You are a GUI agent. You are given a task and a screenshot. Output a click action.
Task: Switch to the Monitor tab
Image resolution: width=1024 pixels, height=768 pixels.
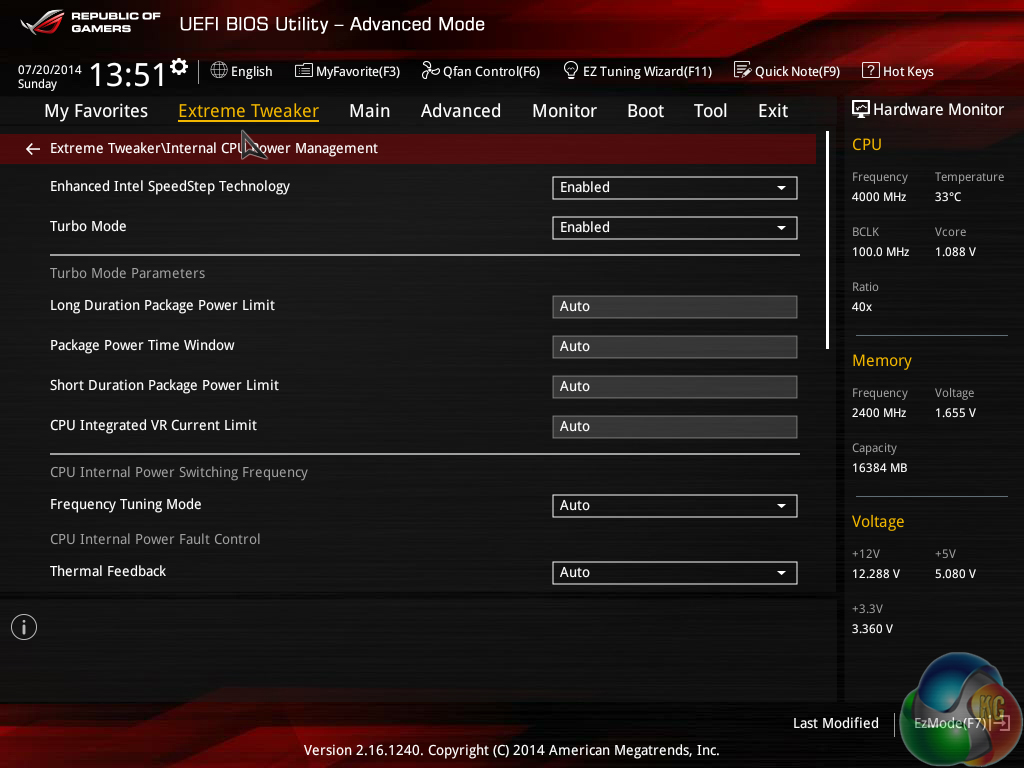coord(564,111)
